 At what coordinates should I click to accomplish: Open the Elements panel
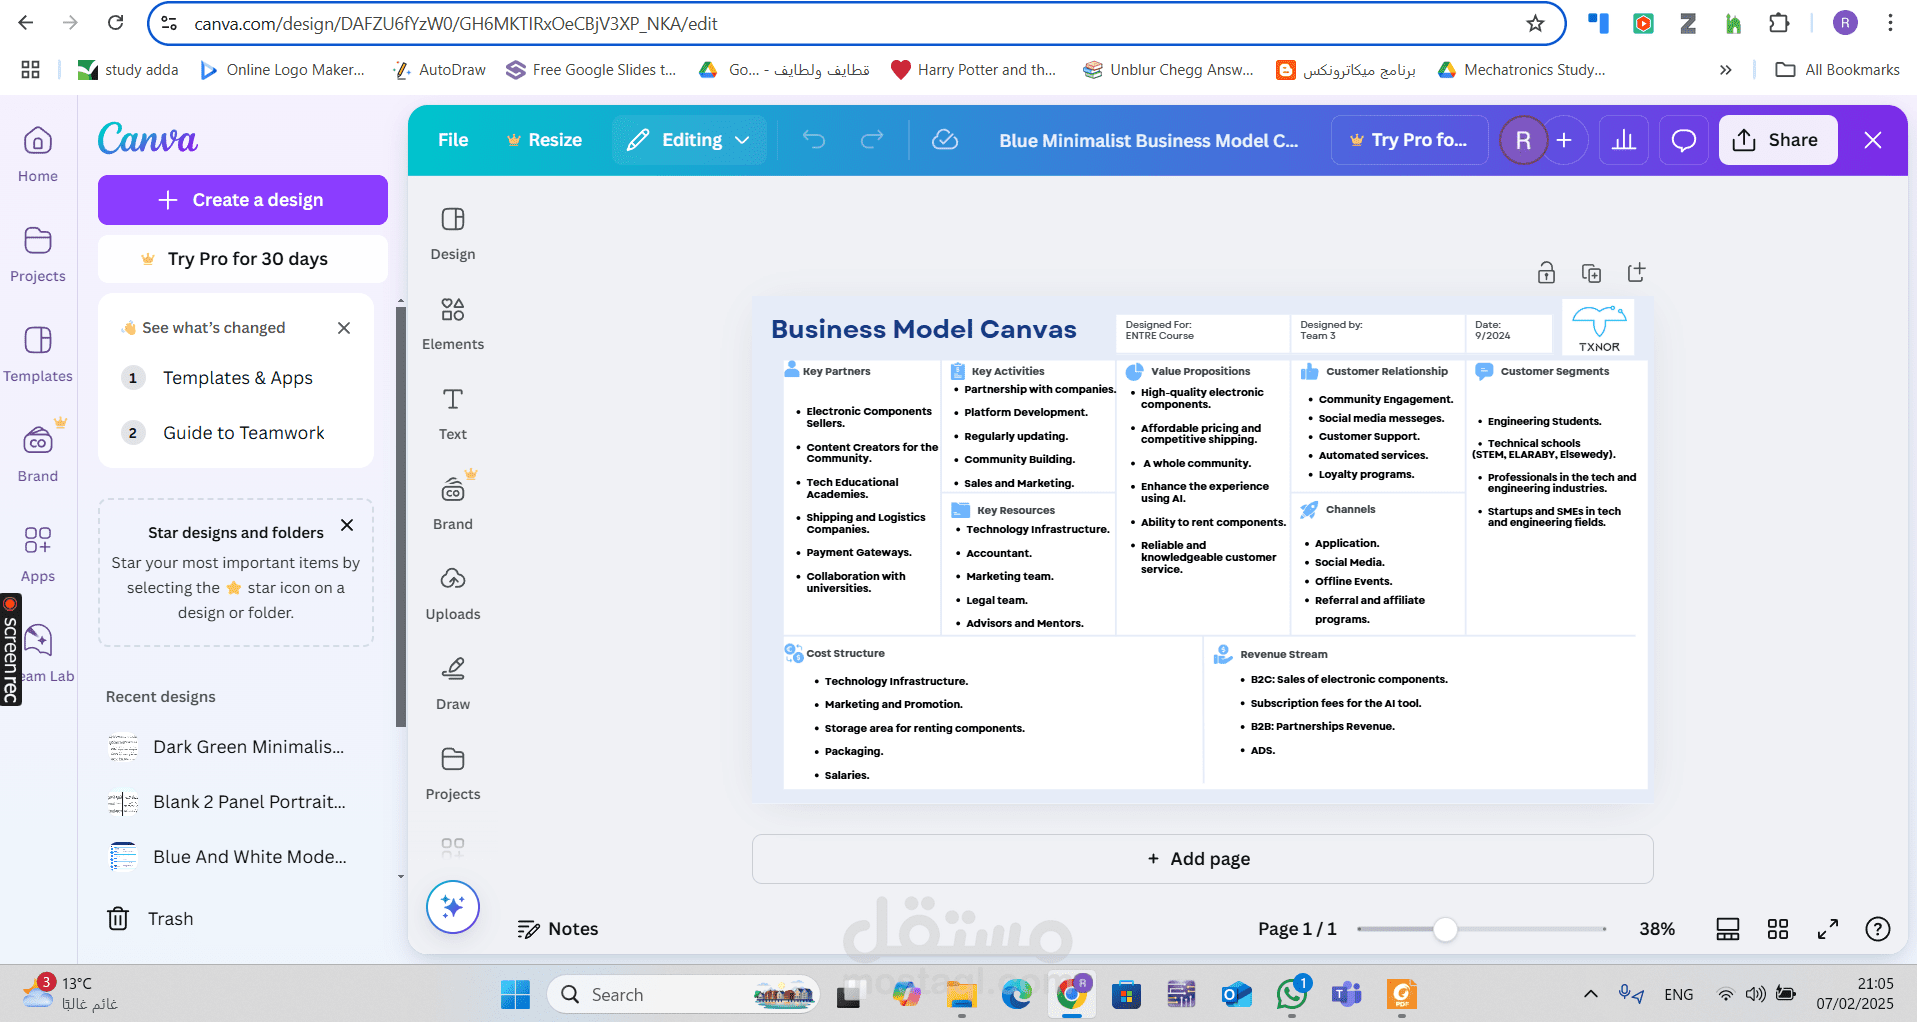(x=453, y=324)
